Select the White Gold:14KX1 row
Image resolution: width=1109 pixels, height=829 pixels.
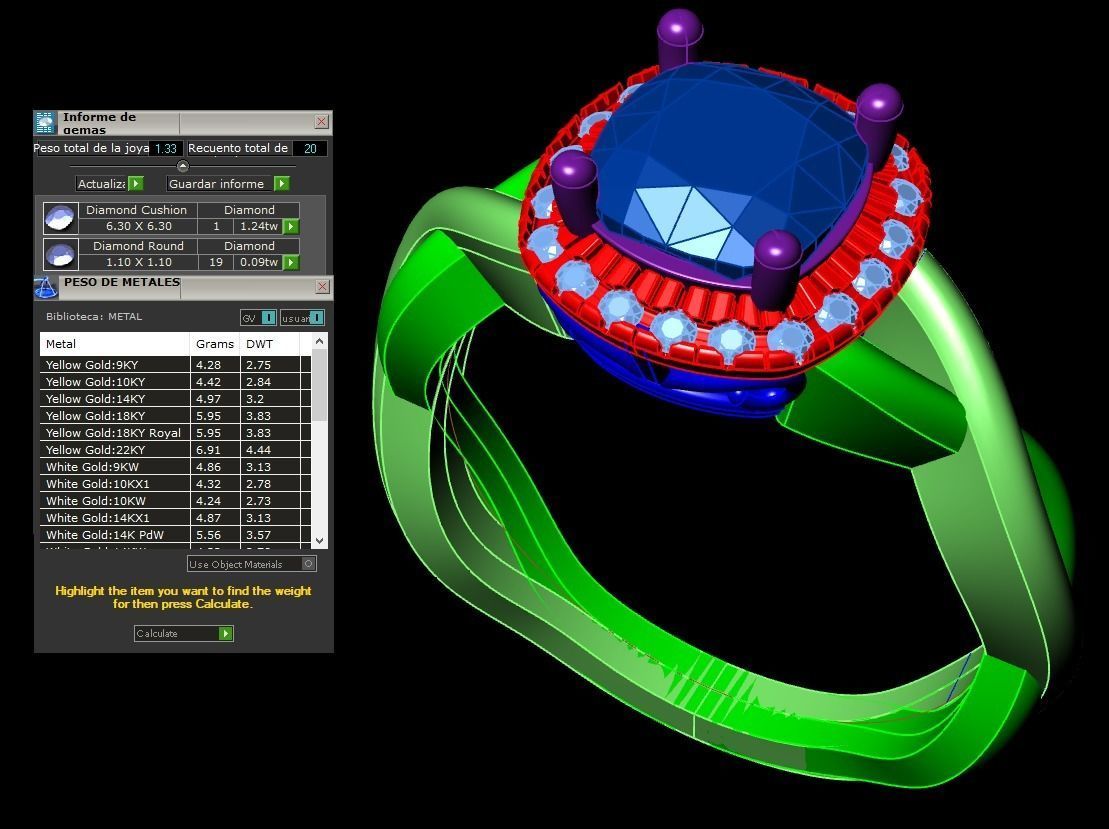(x=175, y=518)
